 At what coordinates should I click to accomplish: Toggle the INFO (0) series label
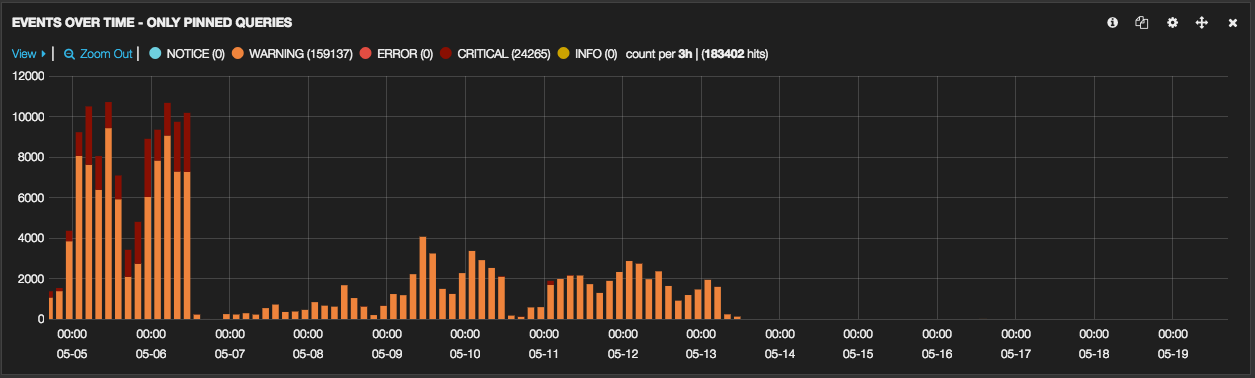tap(595, 54)
